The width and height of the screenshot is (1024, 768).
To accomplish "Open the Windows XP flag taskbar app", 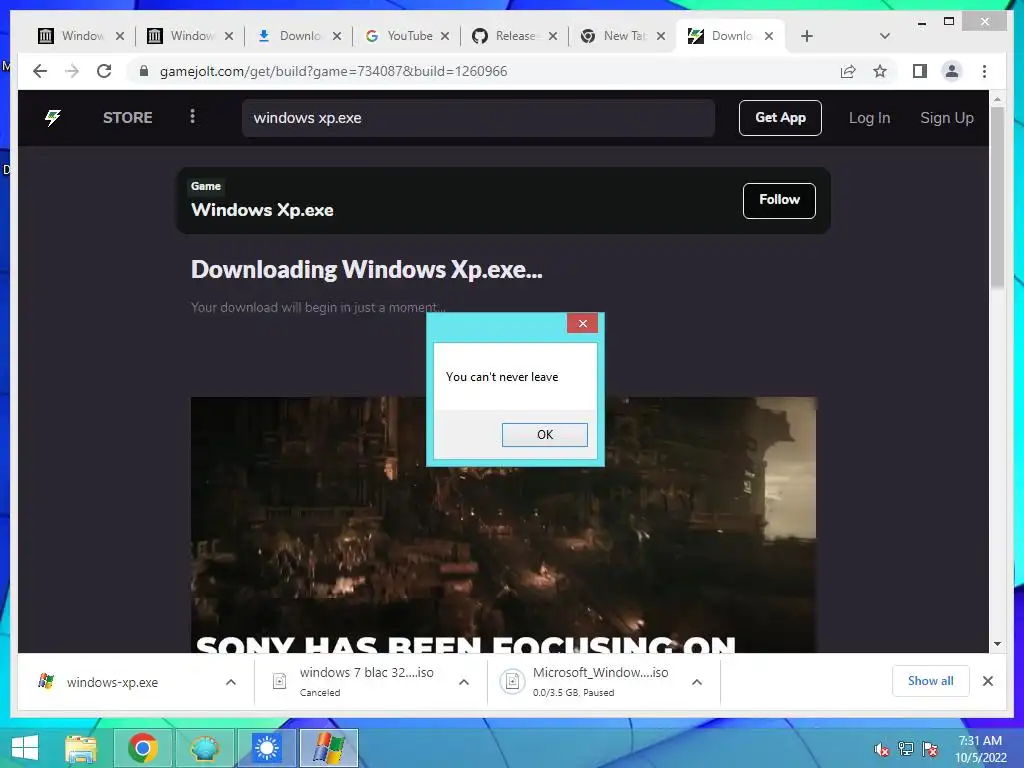I will [x=328, y=748].
